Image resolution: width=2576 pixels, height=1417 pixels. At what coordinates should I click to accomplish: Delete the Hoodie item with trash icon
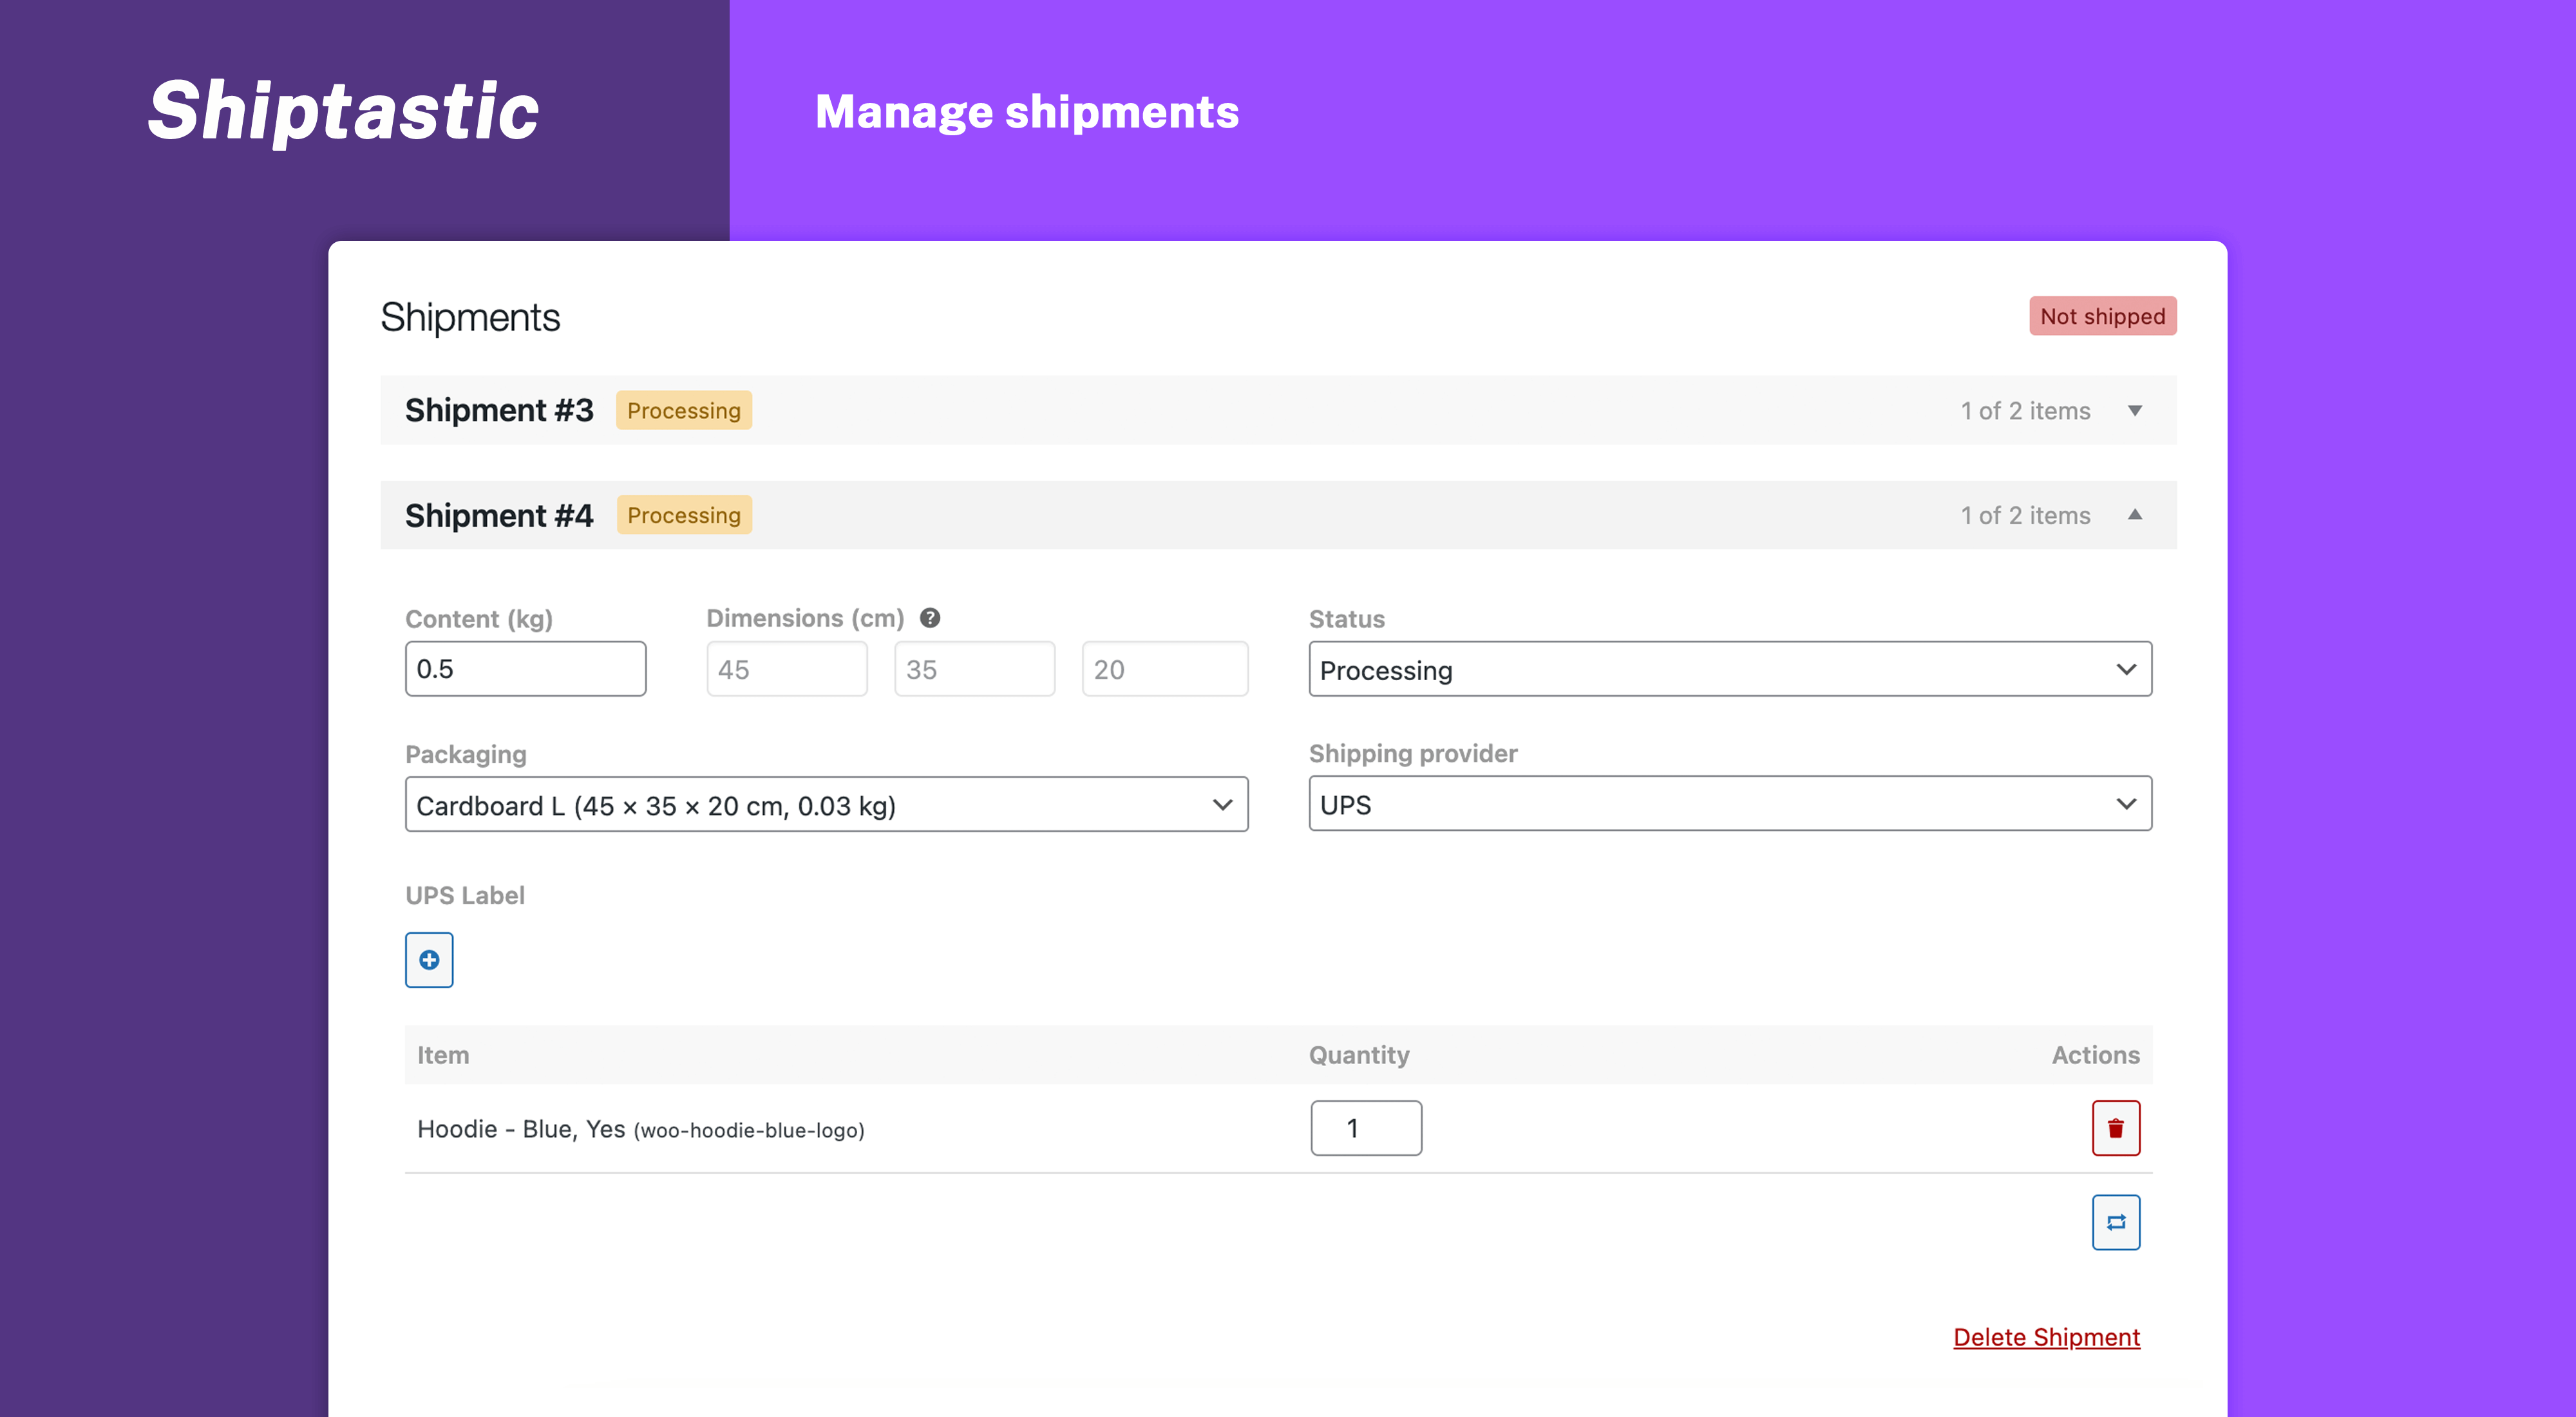(2116, 1128)
